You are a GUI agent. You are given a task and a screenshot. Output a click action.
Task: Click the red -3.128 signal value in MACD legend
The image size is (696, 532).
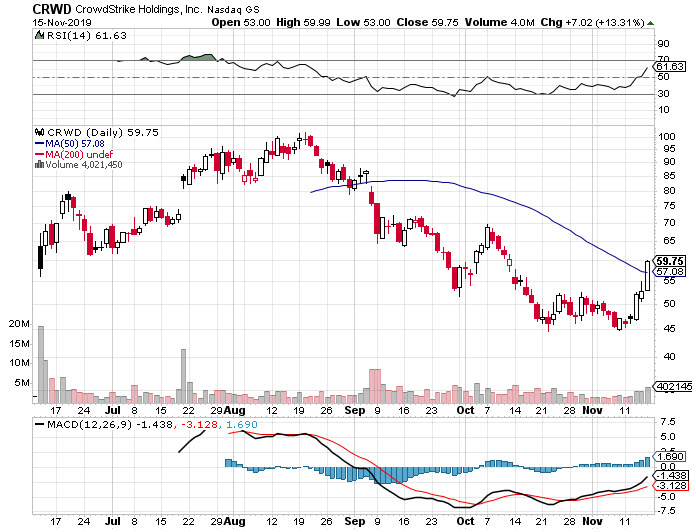(198, 425)
